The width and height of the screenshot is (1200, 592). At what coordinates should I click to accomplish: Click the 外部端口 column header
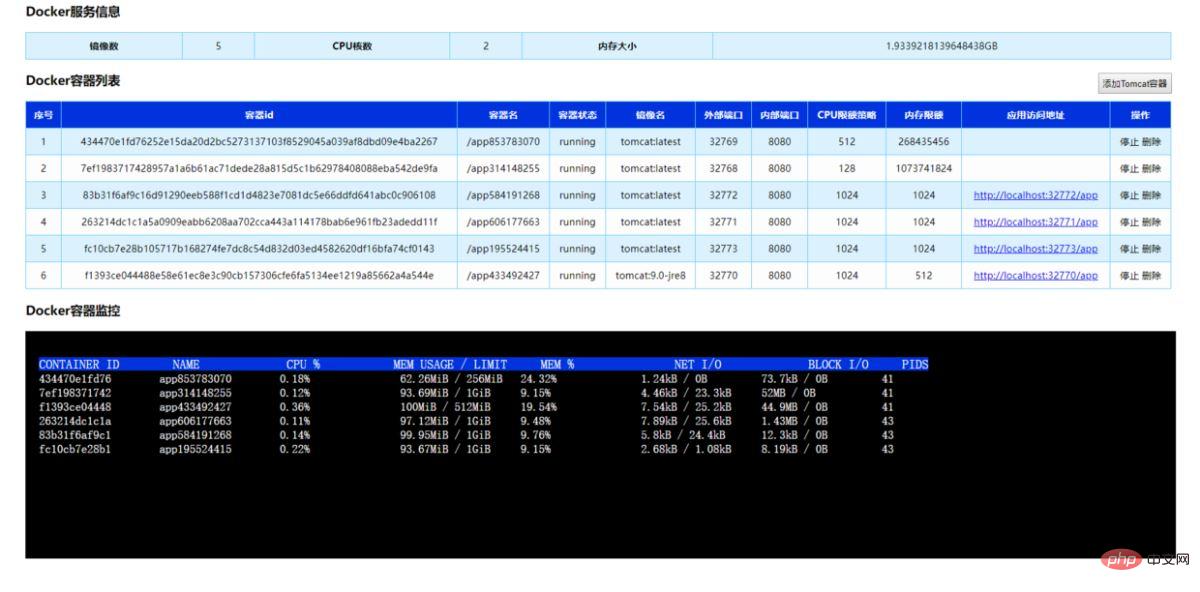click(x=723, y=115)
